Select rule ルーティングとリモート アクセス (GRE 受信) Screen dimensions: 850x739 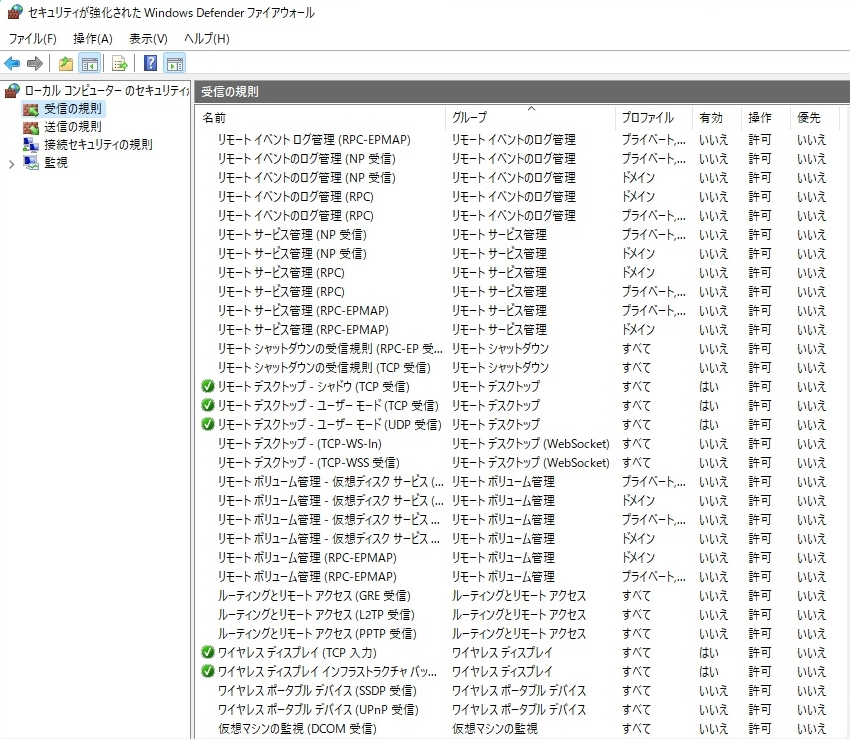click(x=314, y=595)
